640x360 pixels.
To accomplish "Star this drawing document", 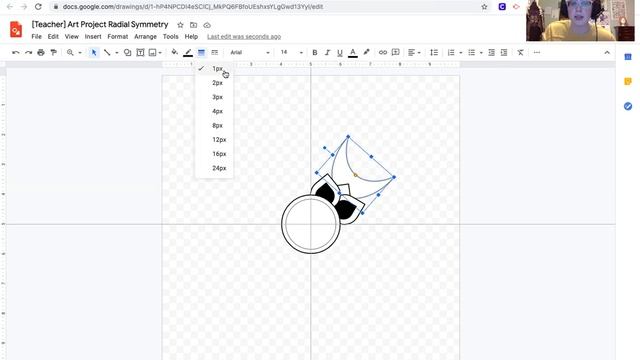I will point(180,25).
